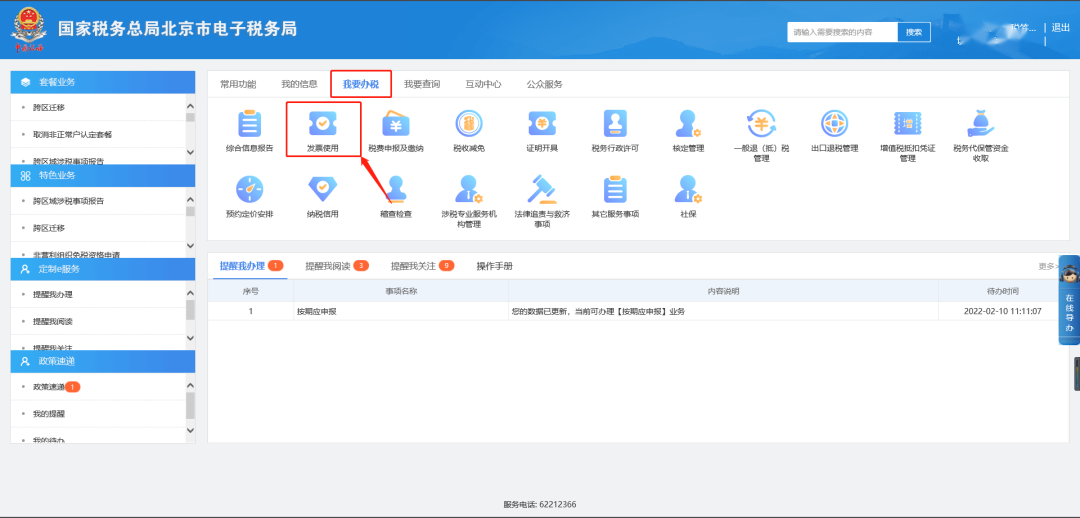This screenshot has width=1080, height=518.
Task: Click the search input field in header
Action: (842, 32)
